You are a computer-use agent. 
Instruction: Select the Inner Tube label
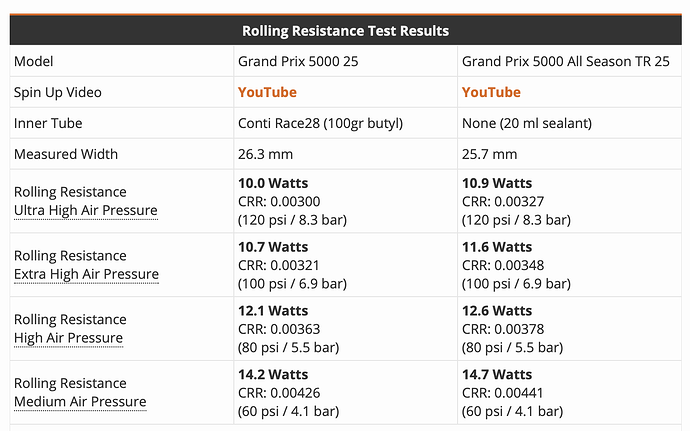[48, 123]
